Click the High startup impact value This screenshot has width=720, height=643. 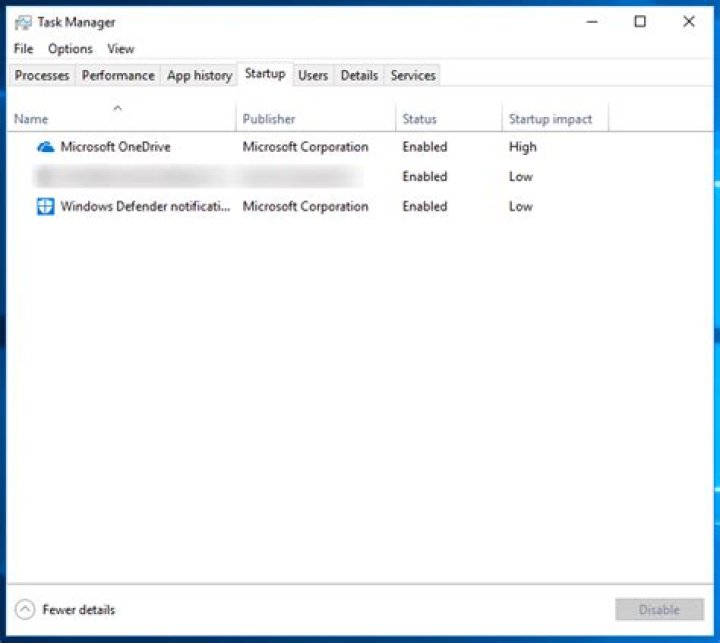click(x=523, y=147)
